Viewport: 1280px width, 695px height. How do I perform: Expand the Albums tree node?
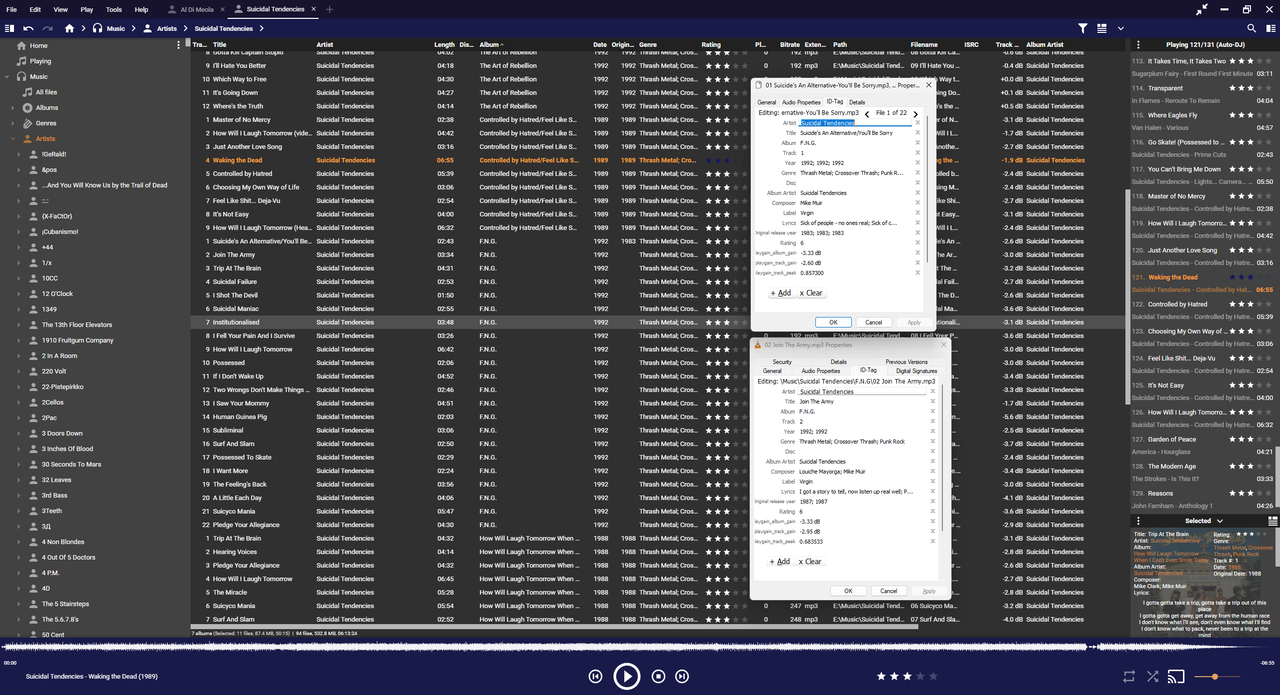point(13,108)
